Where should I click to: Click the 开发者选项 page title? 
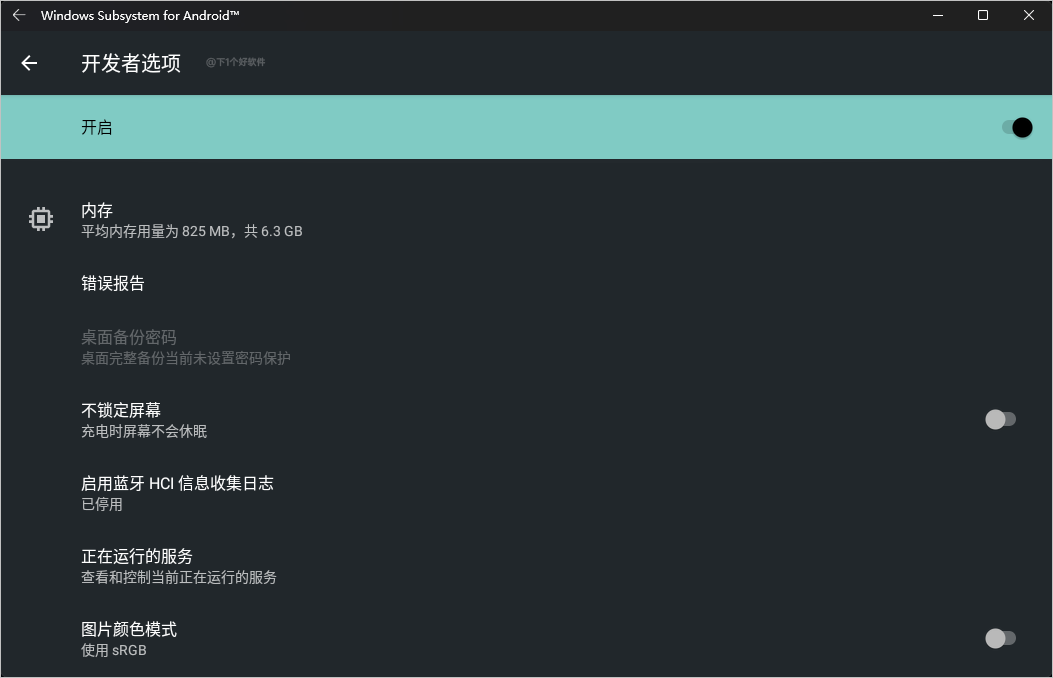tap(131, 63)
